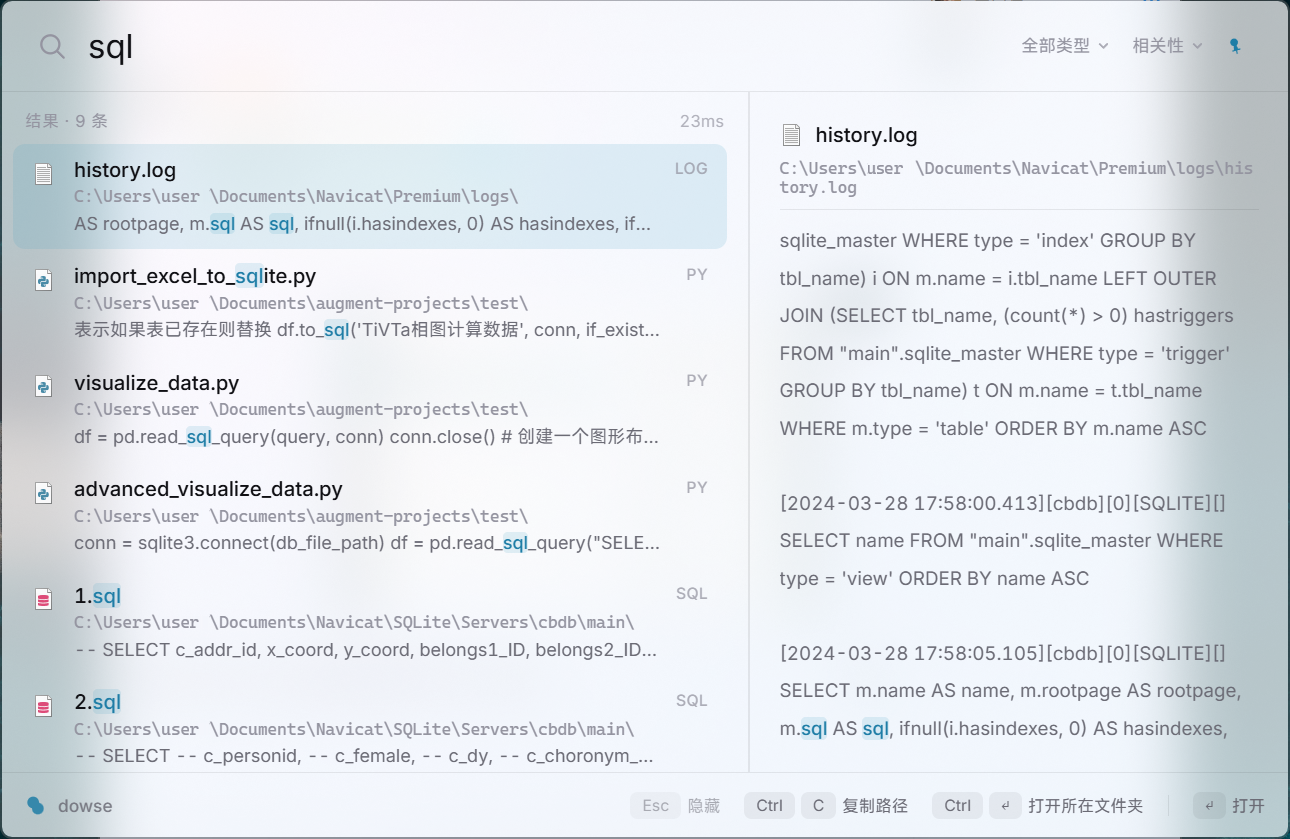
Task: Click the "WHERE m.type = 'table'" preview line
Action: coord(993,428)
